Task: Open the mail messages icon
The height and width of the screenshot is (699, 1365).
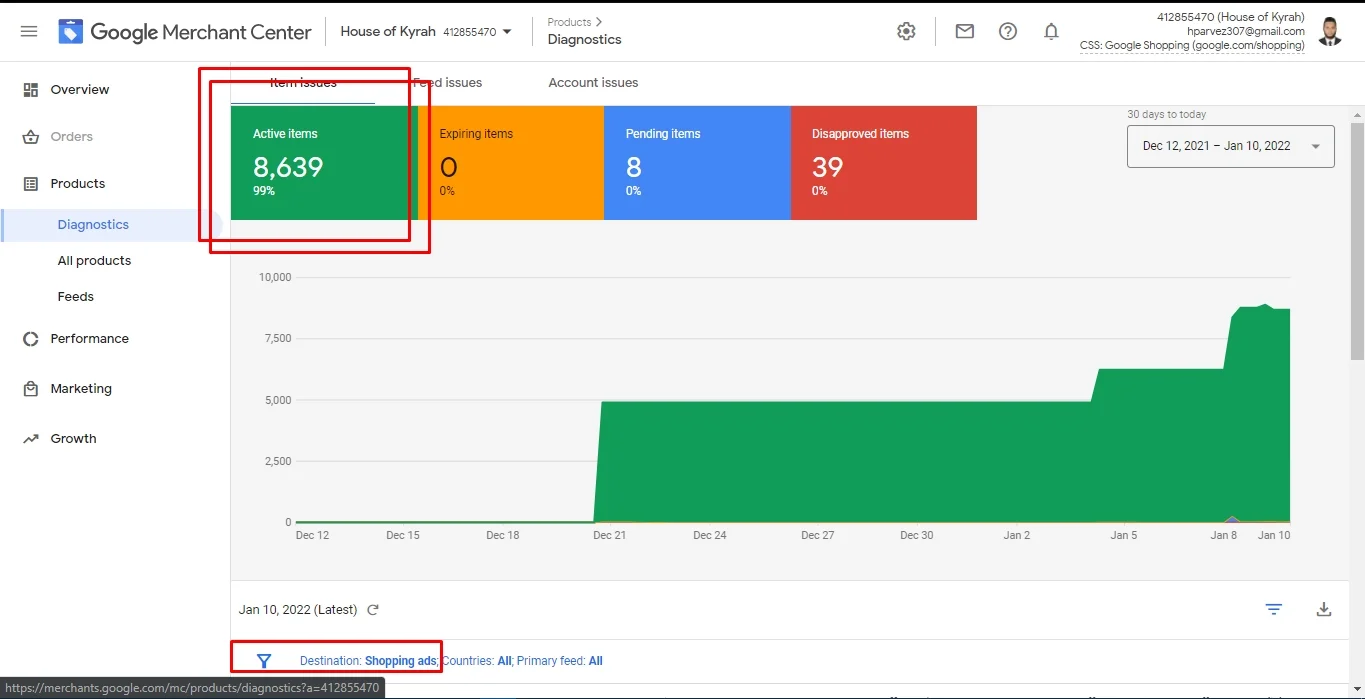Action: [964, 32]
